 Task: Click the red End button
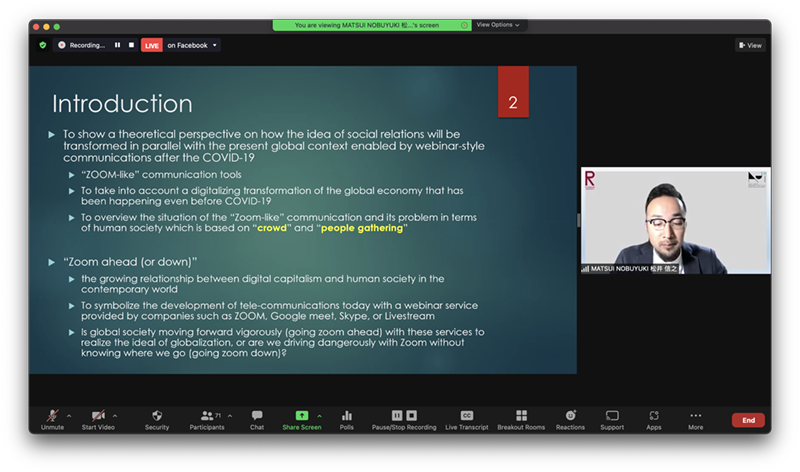(748, 421)
